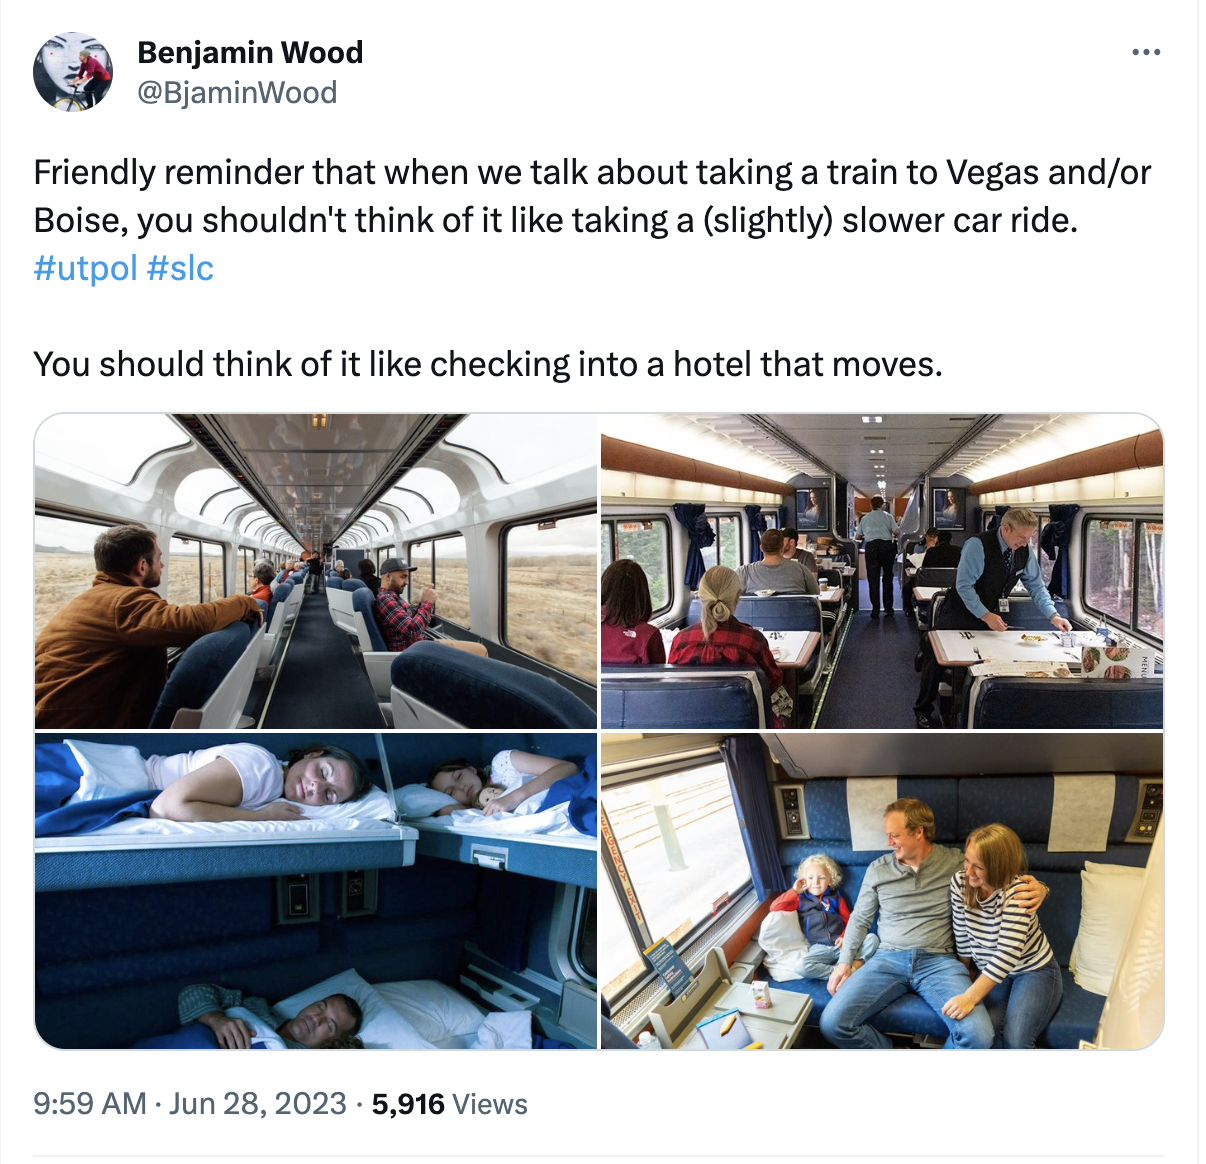Click the 'hotel that moves' sentence
The width and height of the screenshot is (1206, 1164).
pos(488,364)
